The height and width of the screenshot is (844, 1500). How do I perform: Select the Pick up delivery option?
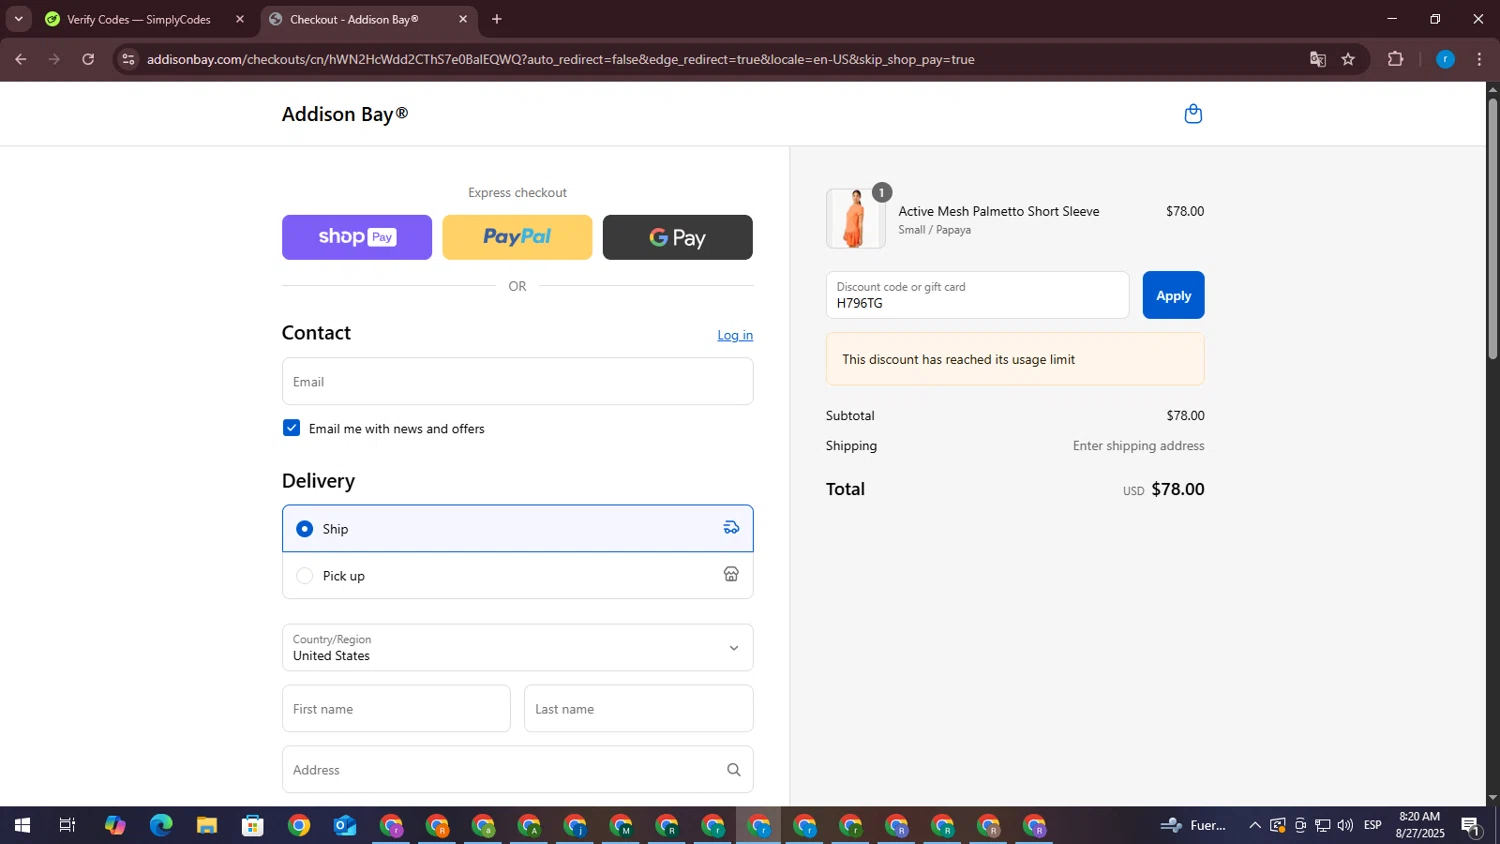517,575
